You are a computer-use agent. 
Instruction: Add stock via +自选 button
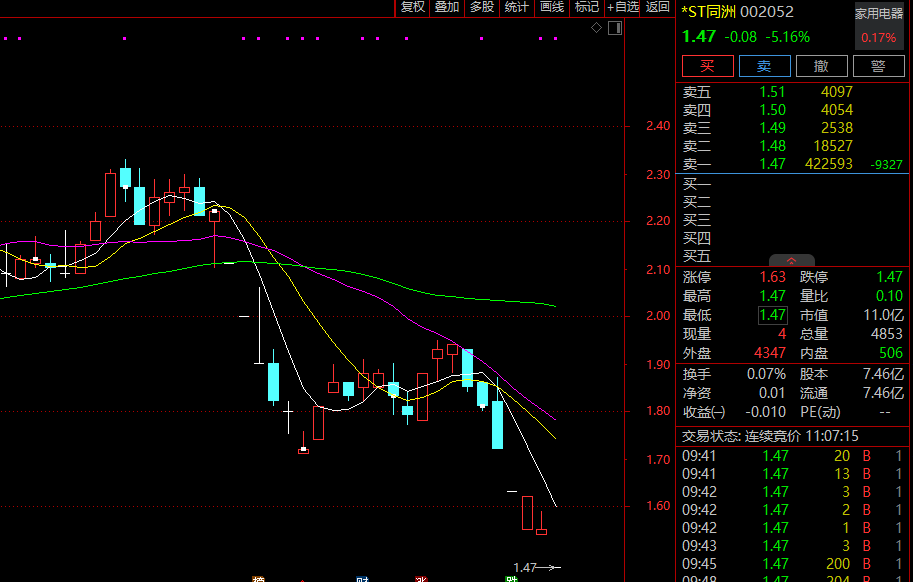[622, 7]
